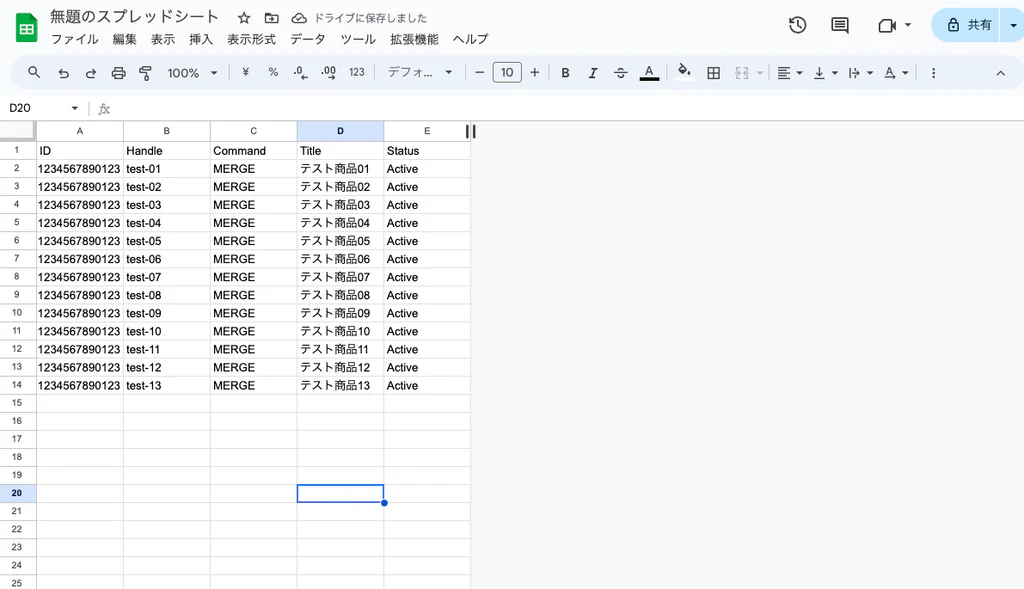Redo the last action
1024x589 pixels.
[91, 73]
